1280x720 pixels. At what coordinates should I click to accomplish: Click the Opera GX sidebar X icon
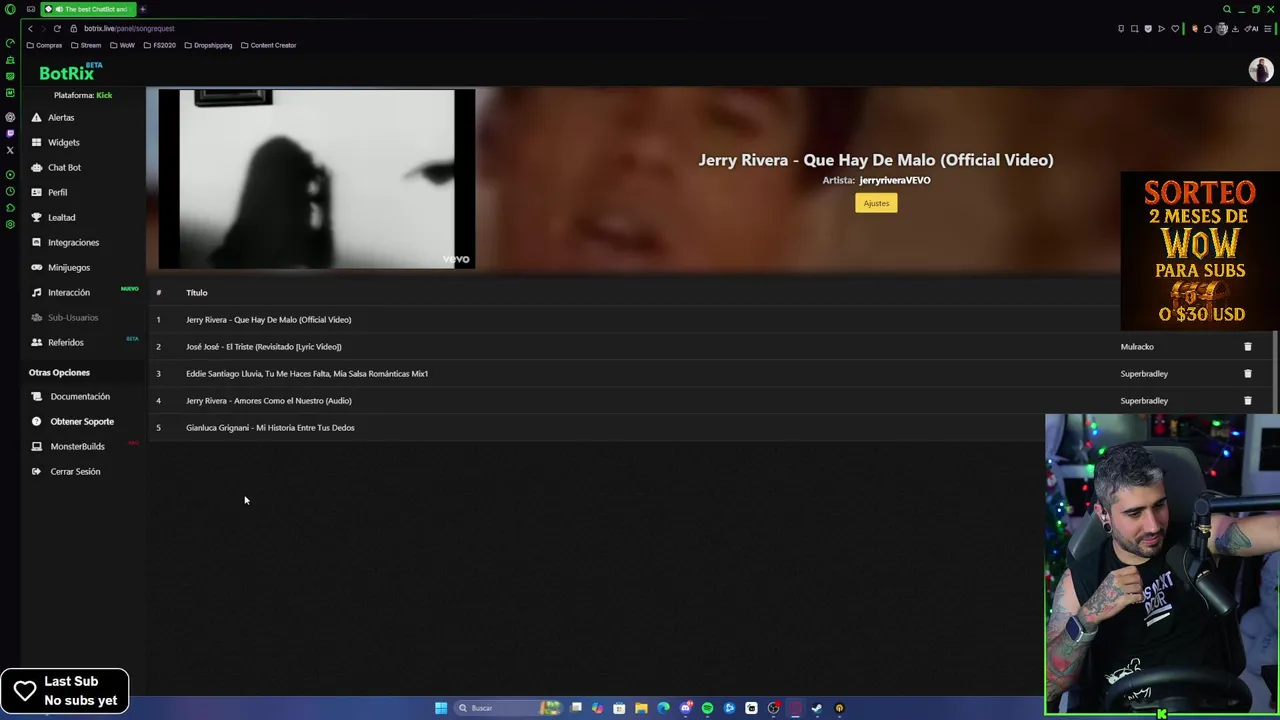click(10, 150)
